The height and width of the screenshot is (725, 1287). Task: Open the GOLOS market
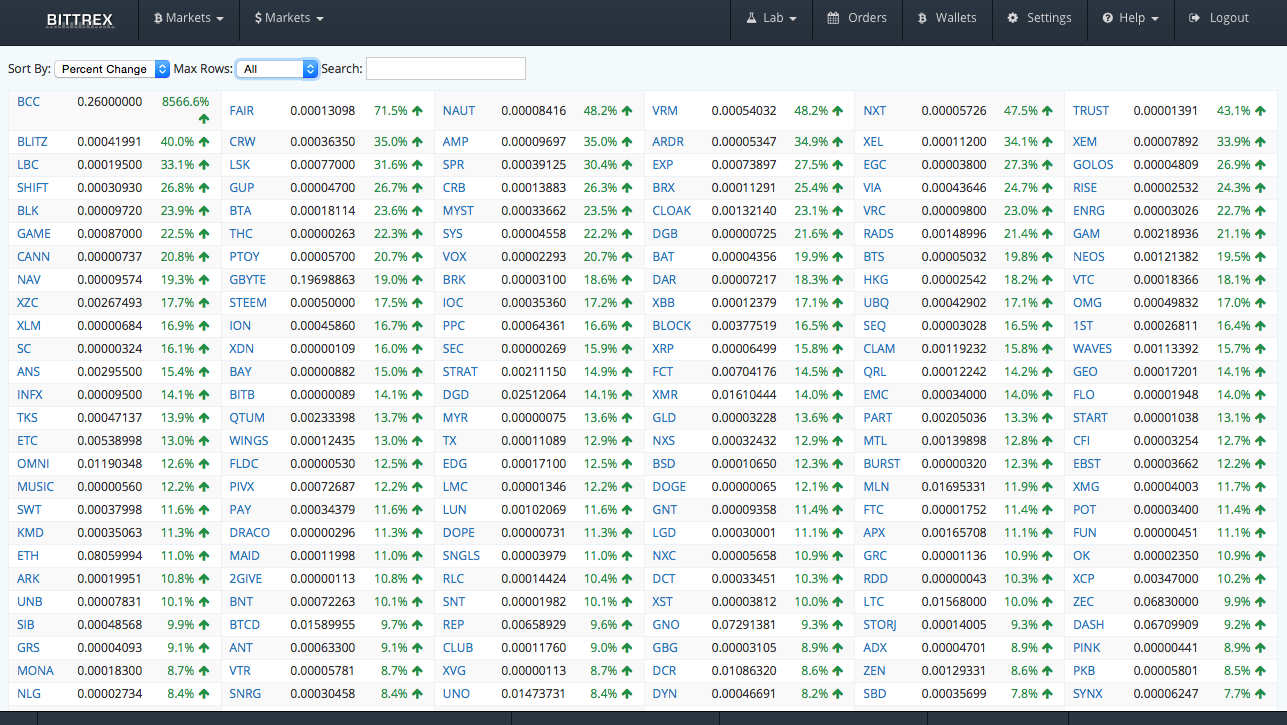point(1093,165)
